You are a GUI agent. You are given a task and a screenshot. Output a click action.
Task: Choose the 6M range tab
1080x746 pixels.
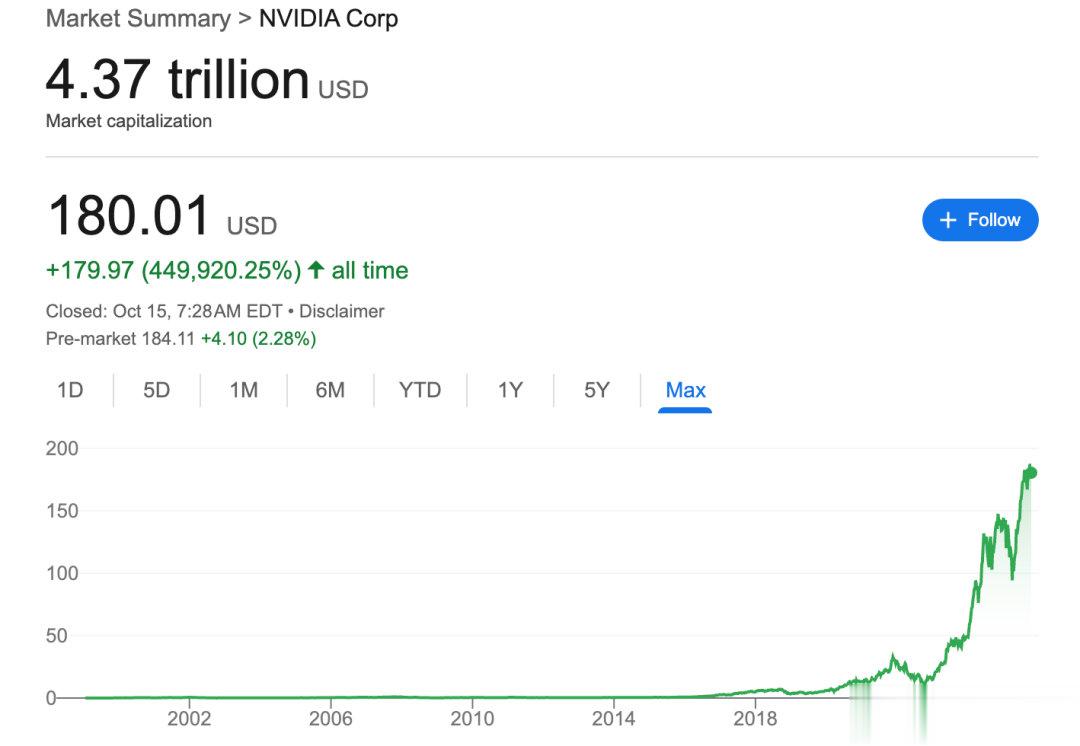(x=330, y=390)
